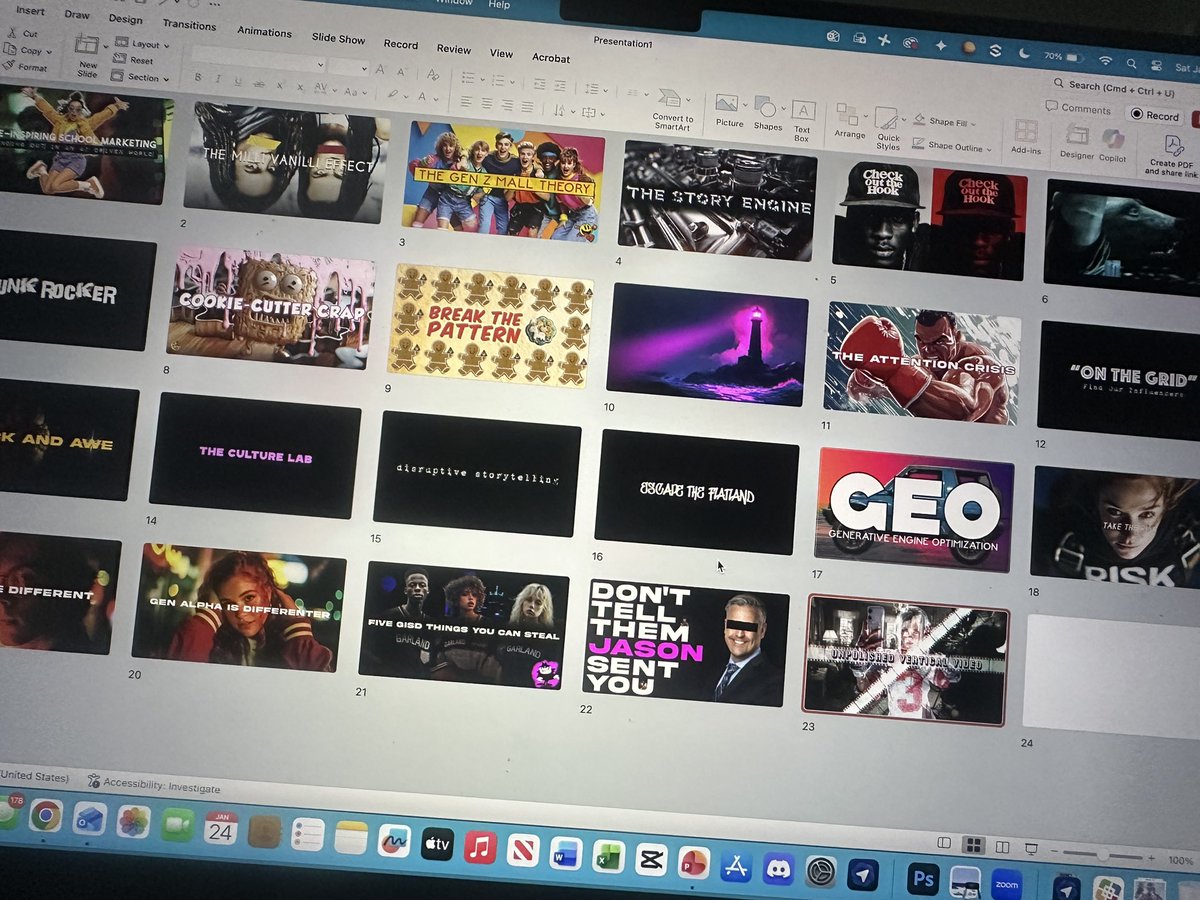
Task: Select Don't Tell Them Jason Sent You slide
Action: [x=685, y=640]
